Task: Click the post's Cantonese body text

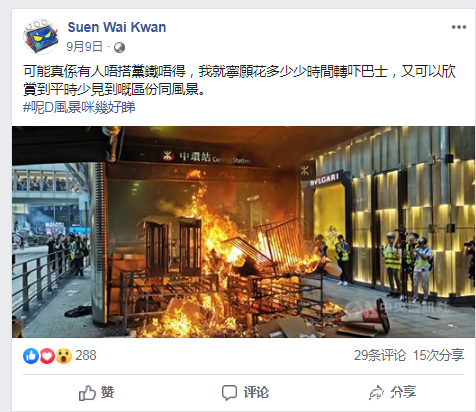Action: pos(239,80)
